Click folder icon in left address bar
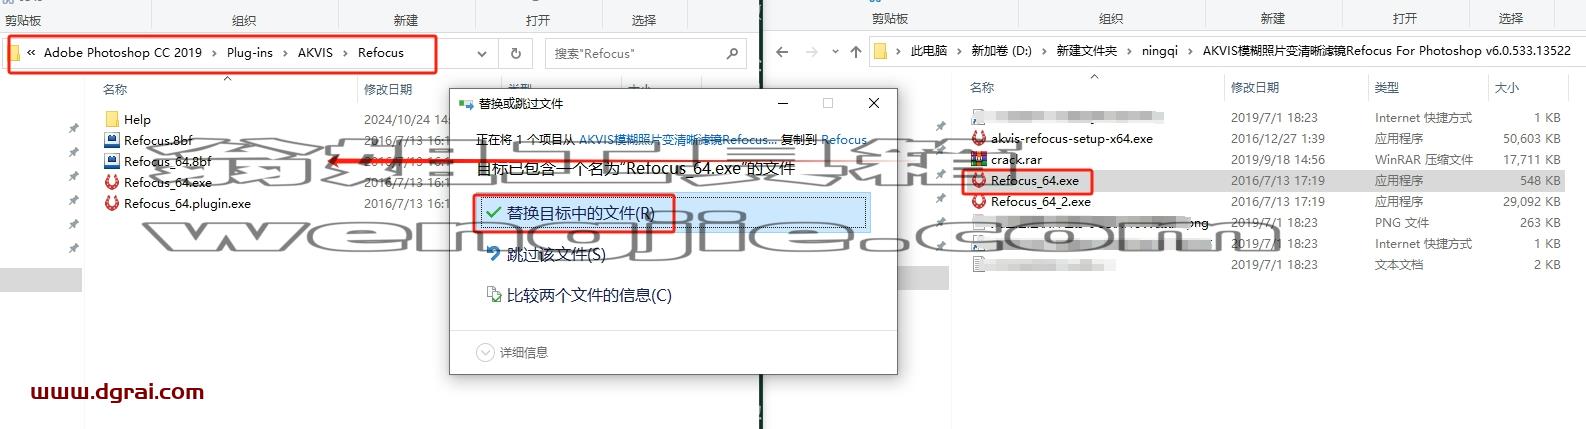Viewport: 1586px width, 429px height. pos(15,52)
